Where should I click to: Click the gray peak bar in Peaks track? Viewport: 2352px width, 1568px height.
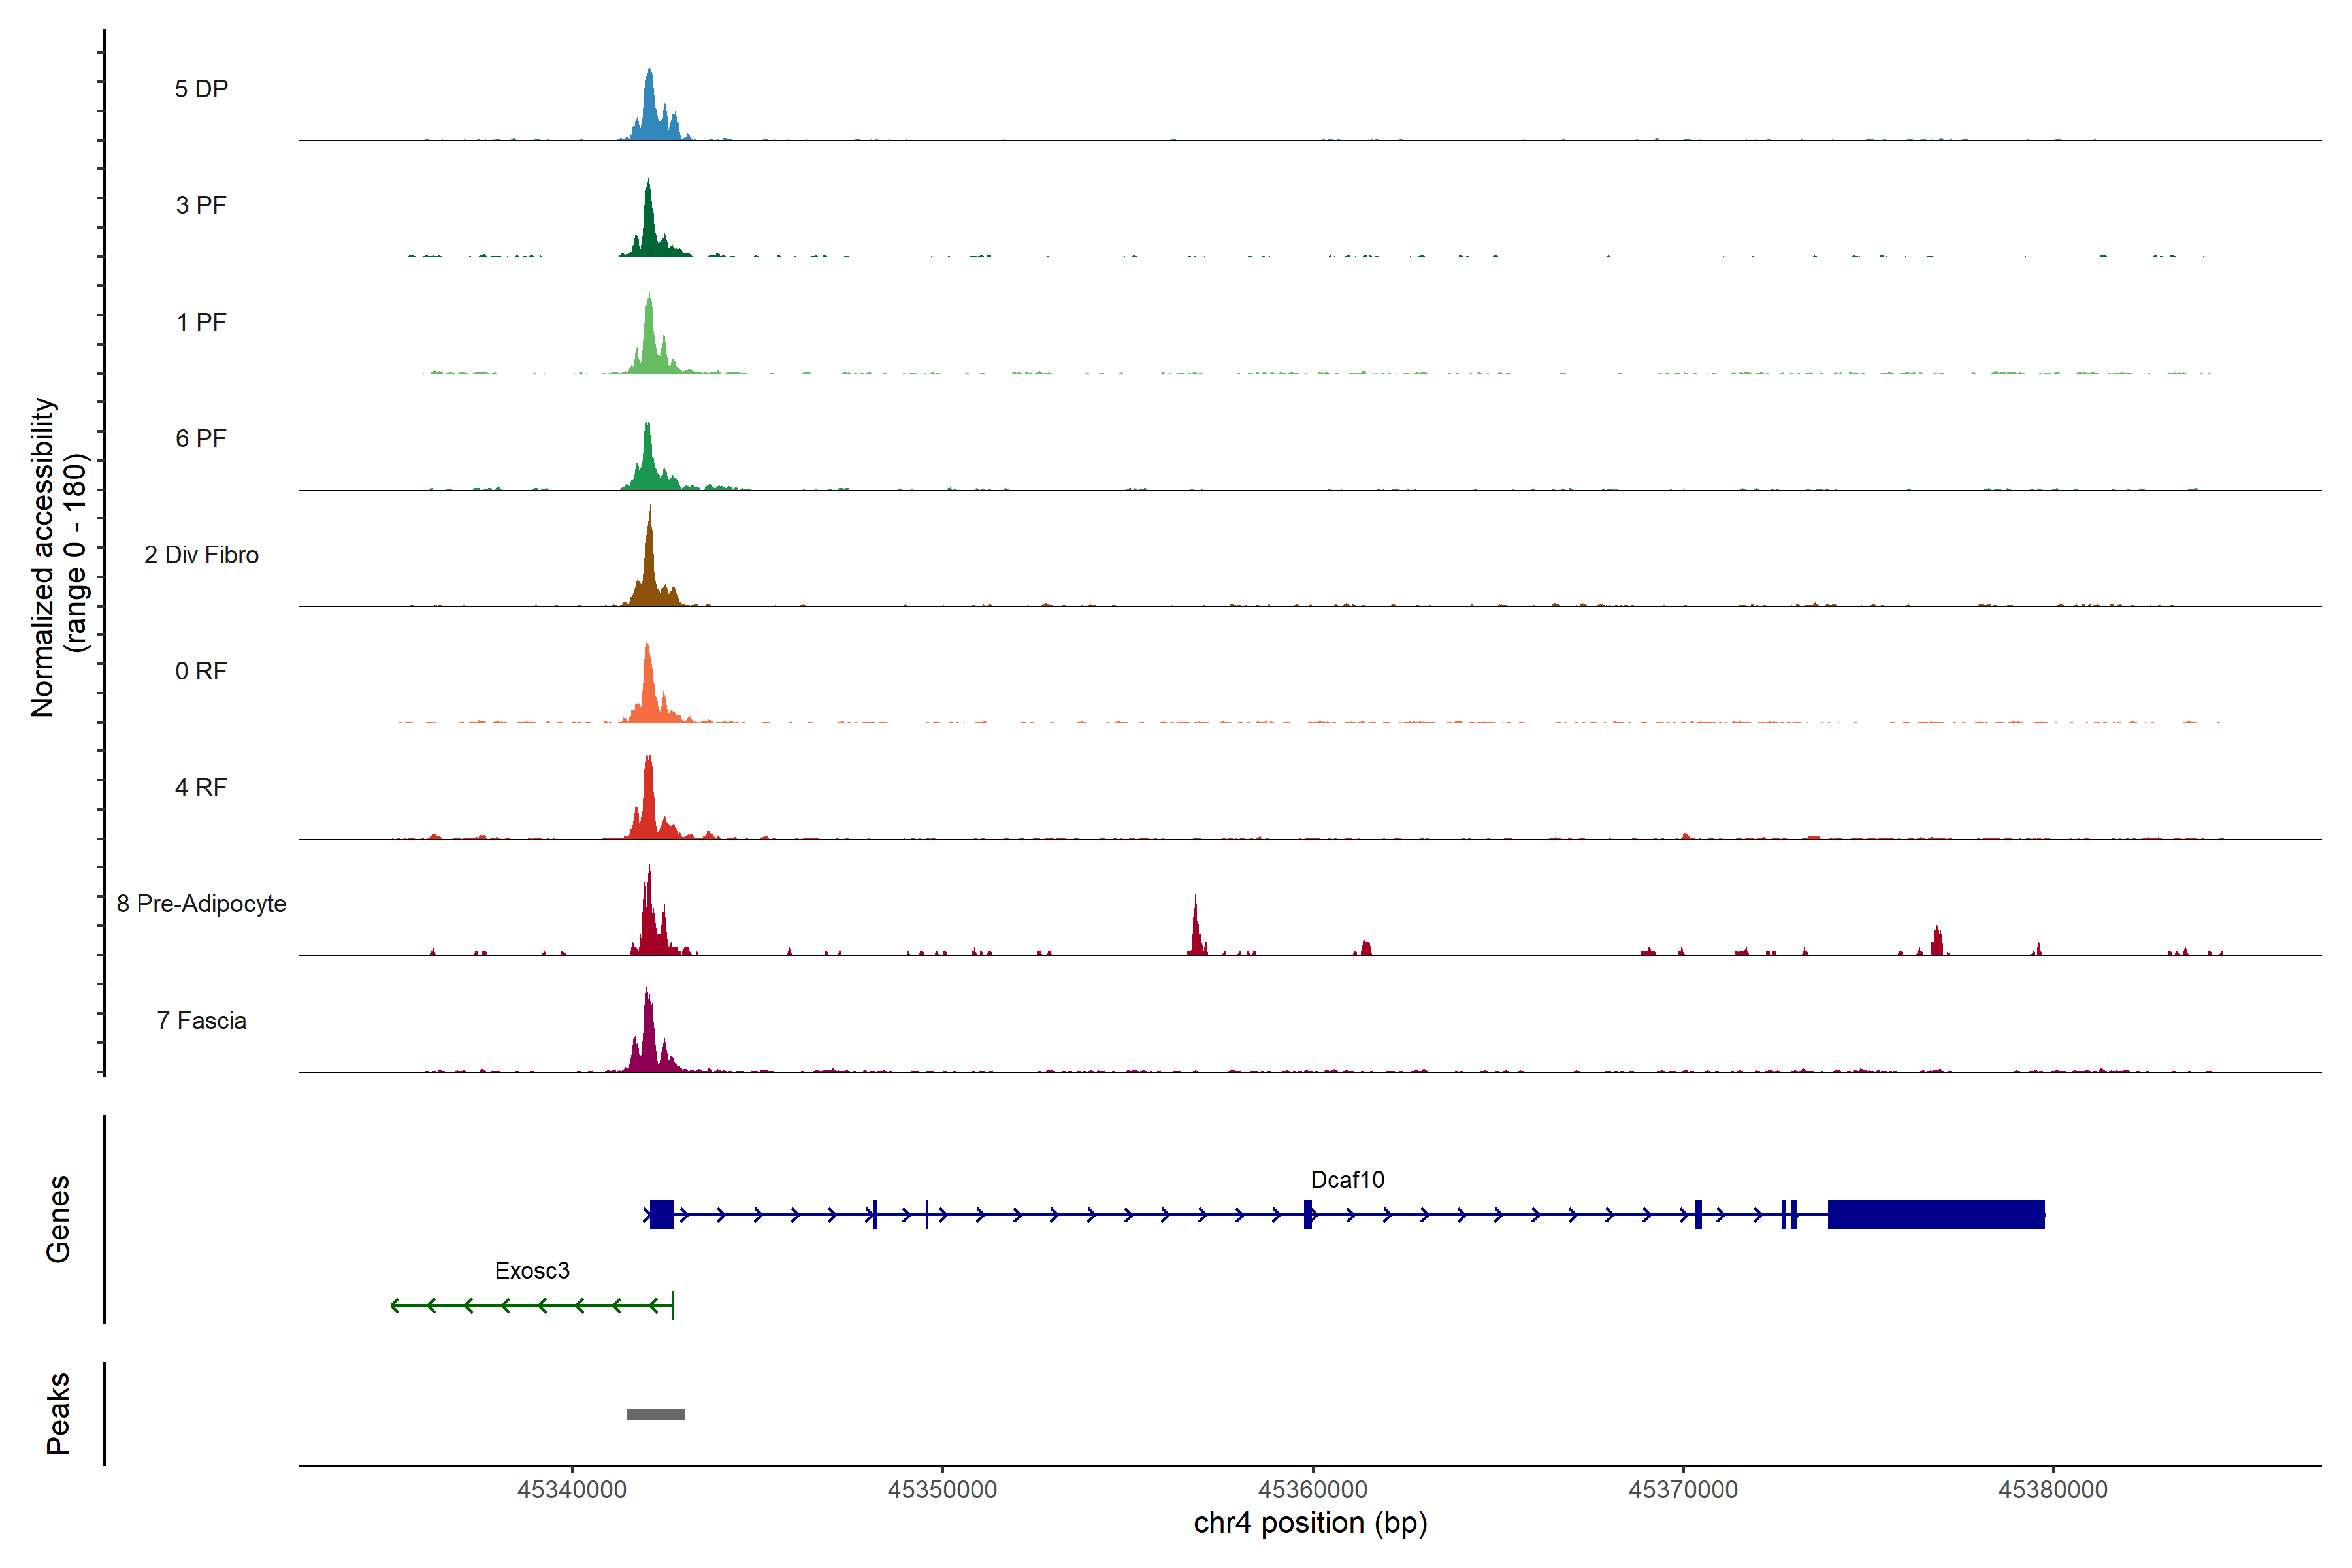pos(655,1413)
